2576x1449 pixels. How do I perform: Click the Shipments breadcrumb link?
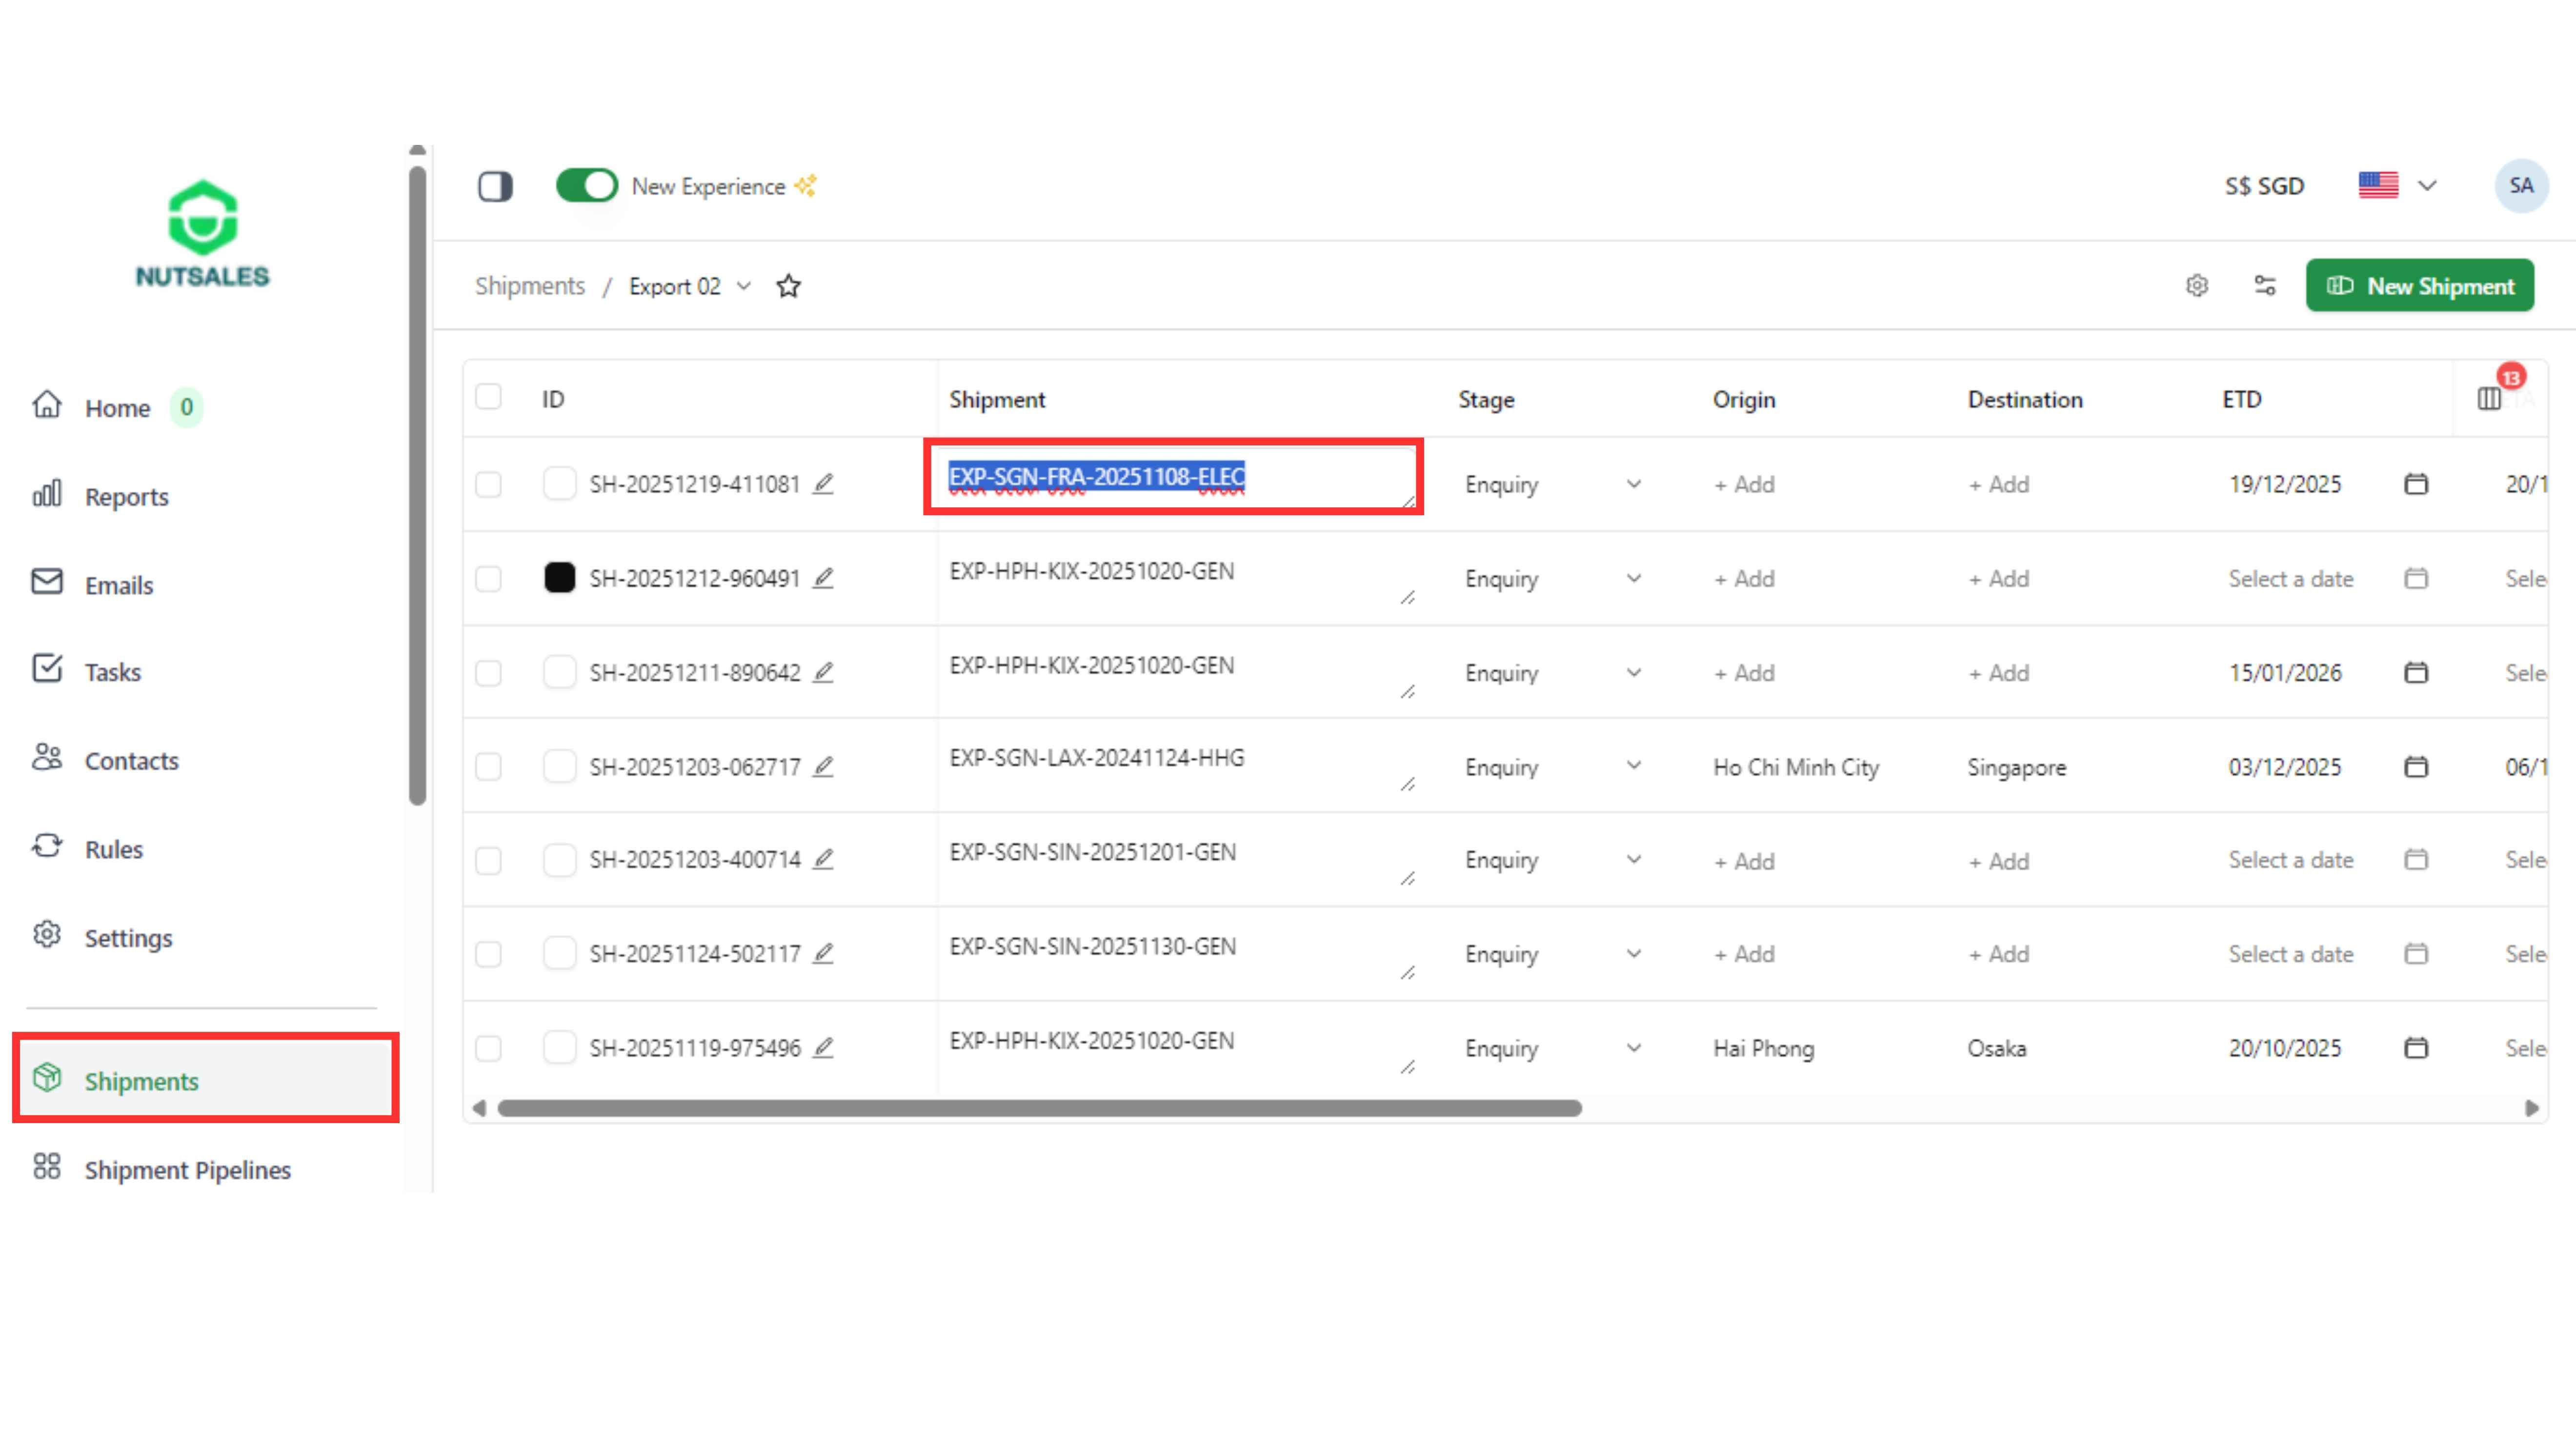pyautogui.click(x=529, y=286)
